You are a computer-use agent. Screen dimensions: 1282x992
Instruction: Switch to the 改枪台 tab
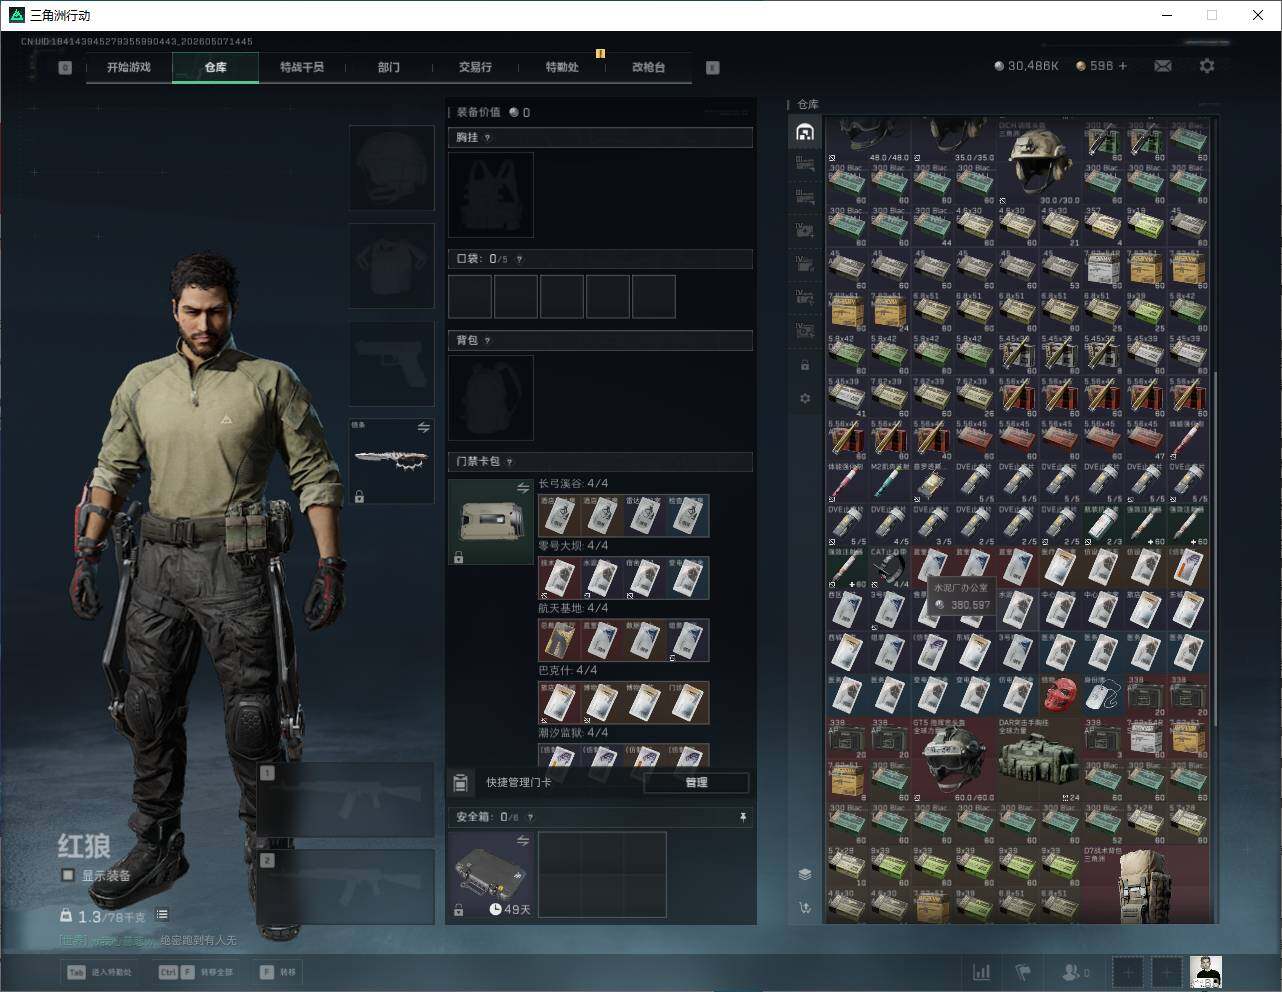pos(648,67)
